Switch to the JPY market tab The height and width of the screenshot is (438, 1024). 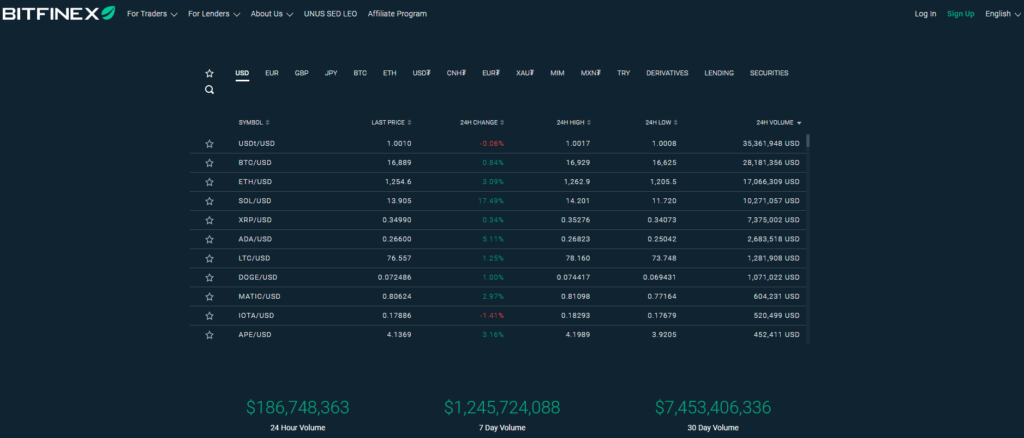331,73
